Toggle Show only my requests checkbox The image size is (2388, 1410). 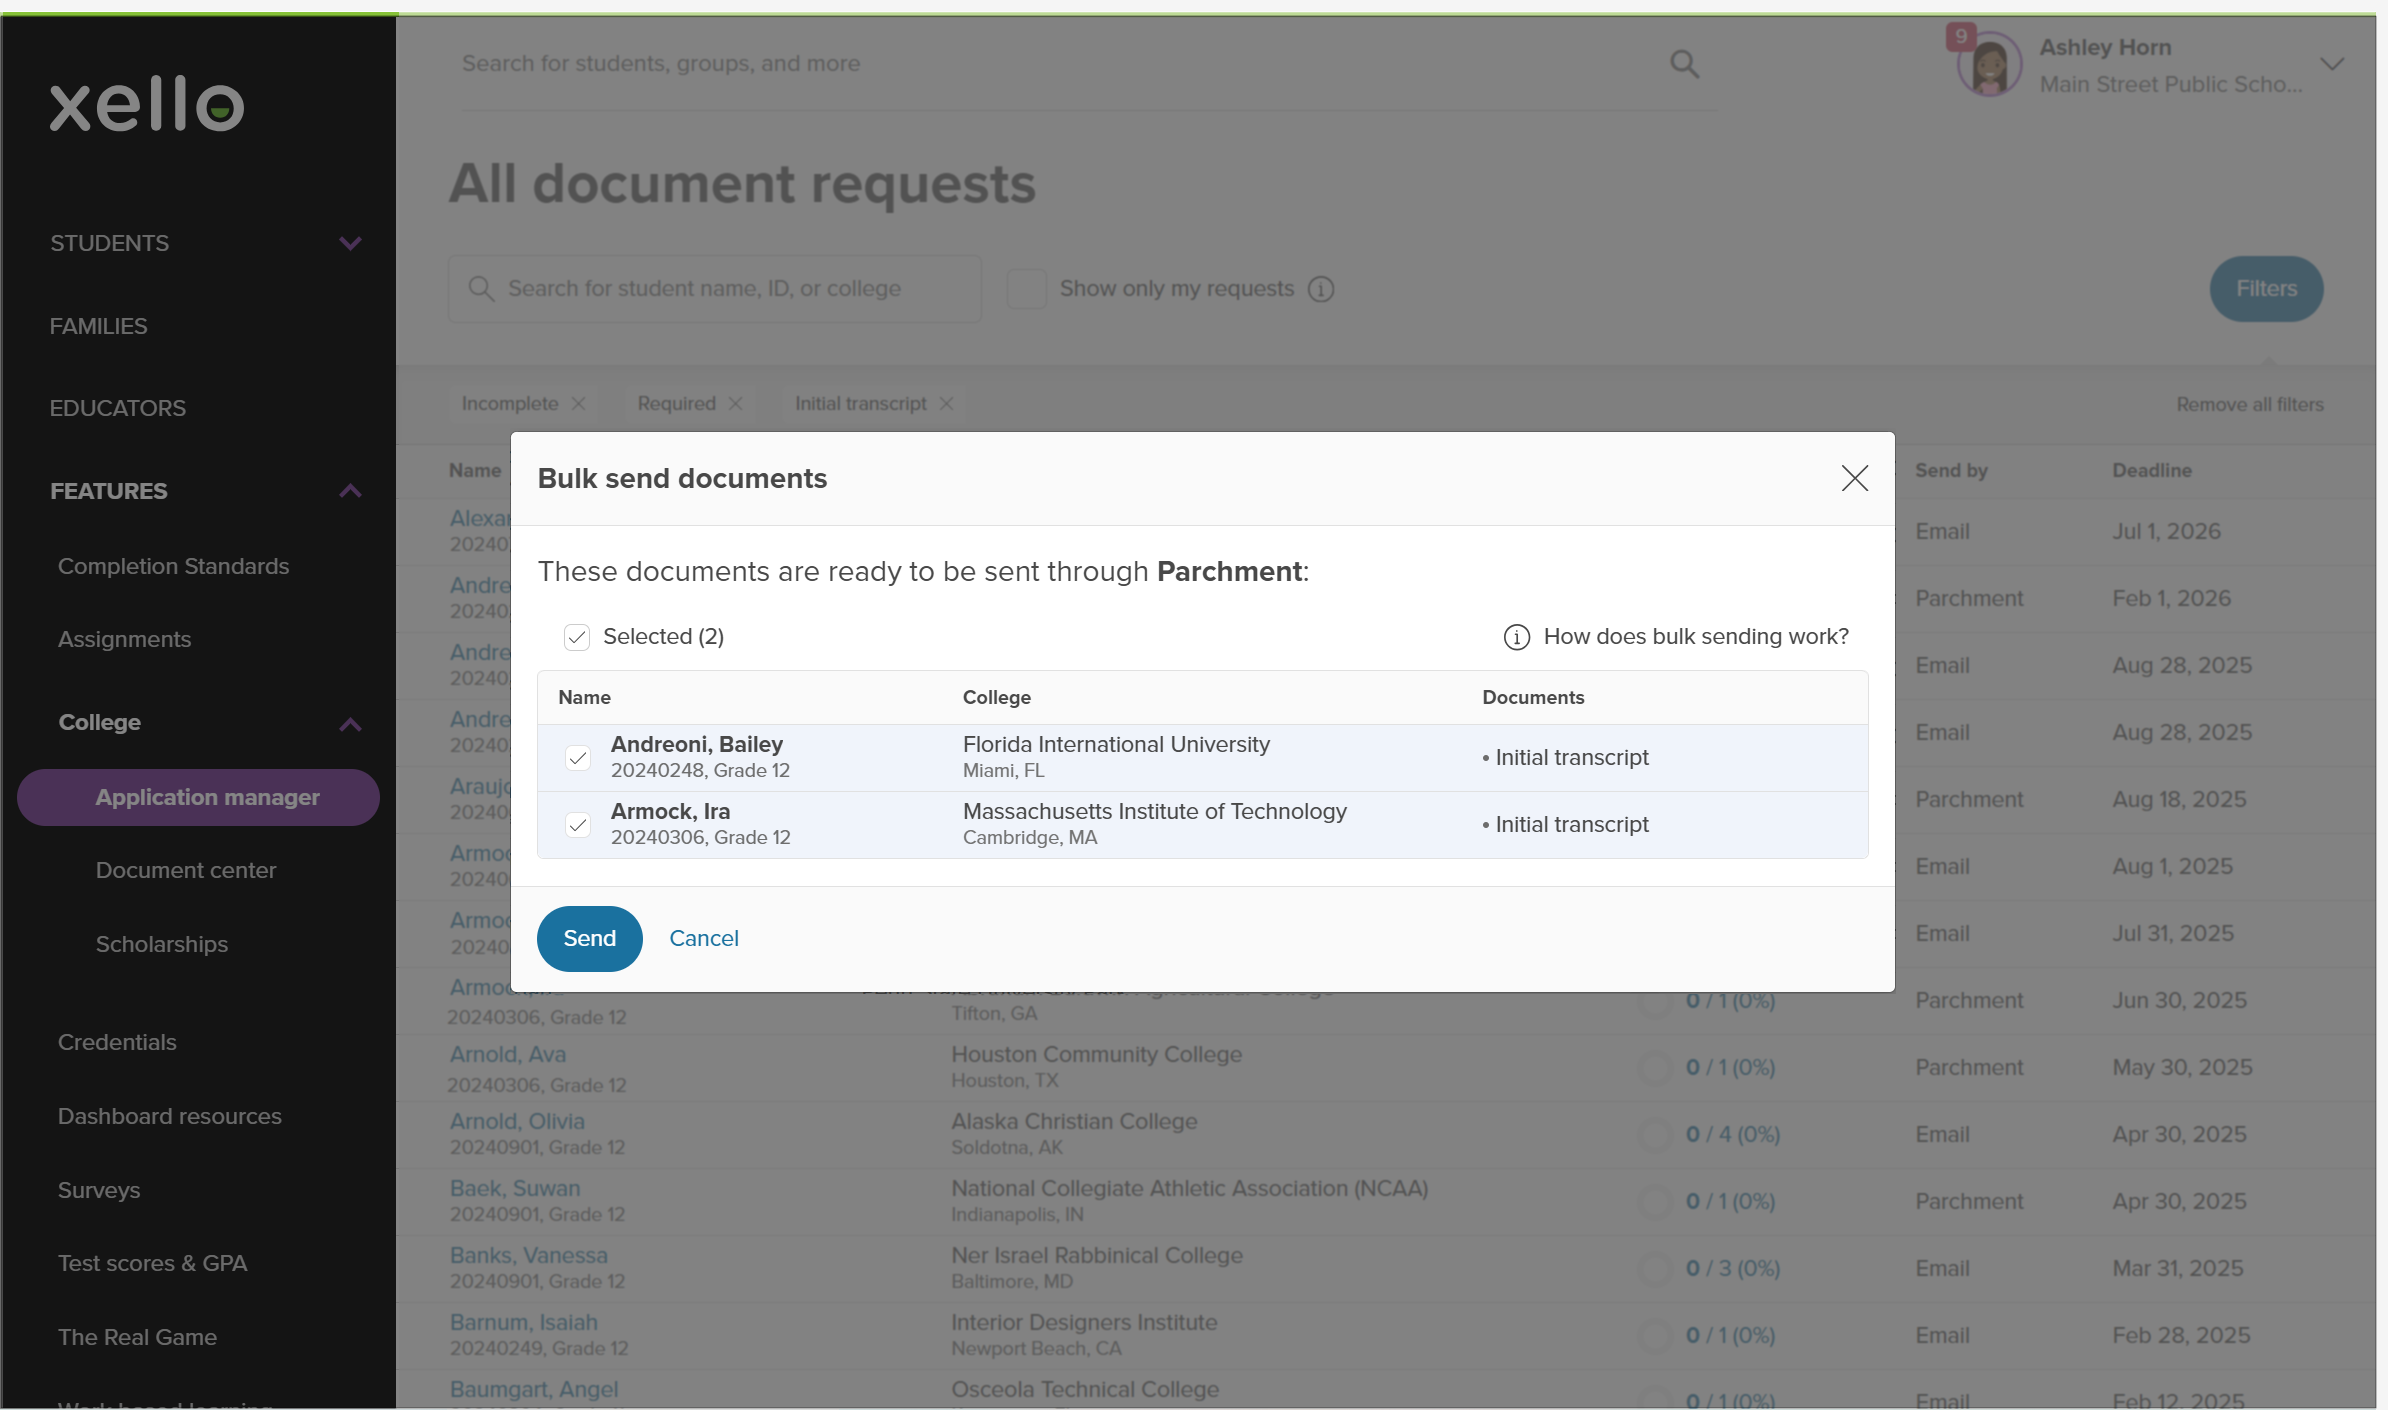[1026, 289]
